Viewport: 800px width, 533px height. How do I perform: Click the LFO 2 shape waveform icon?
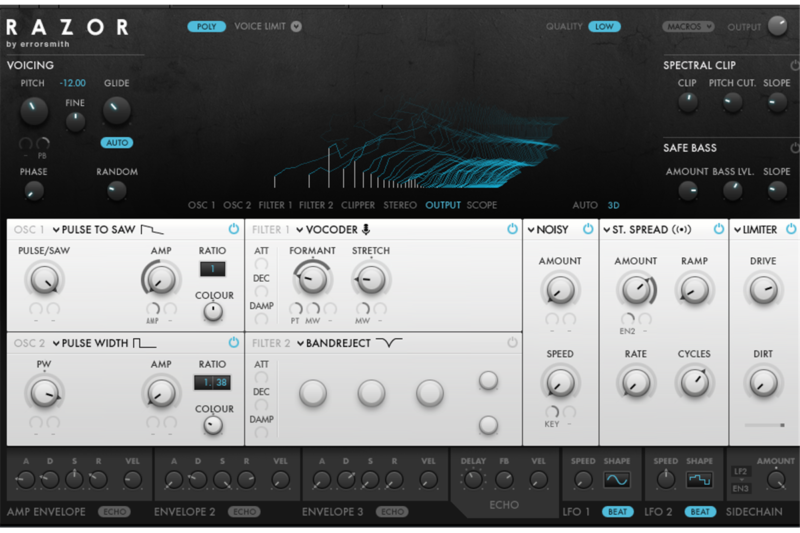(x=699, y=481)
